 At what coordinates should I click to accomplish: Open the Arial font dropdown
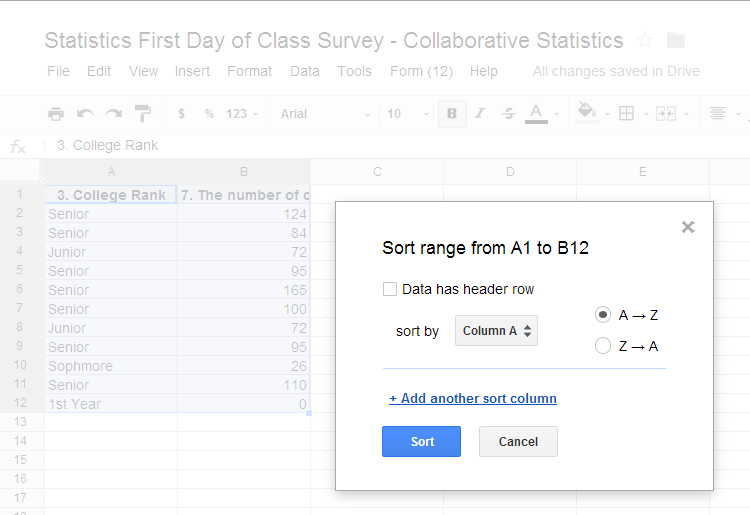(x=325, y=114)
